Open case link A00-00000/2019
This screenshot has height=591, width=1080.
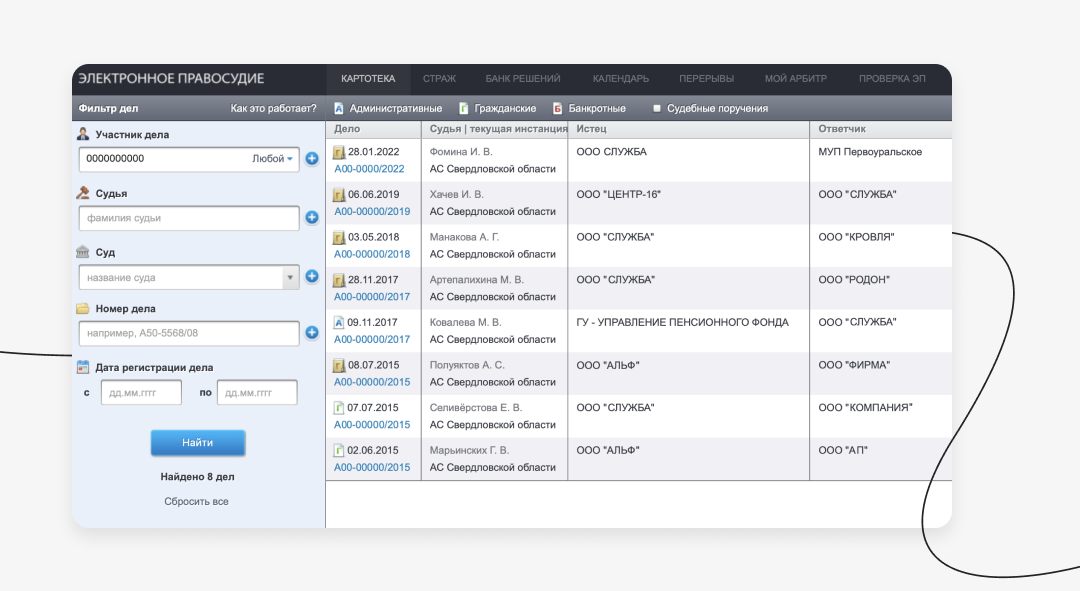click(x=372, y=212)
